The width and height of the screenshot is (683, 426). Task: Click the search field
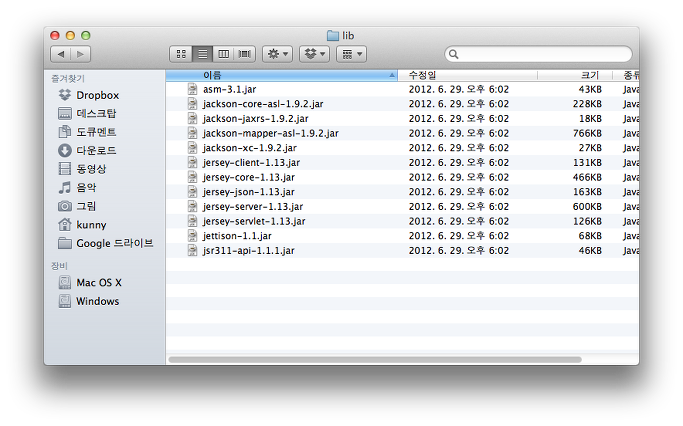[x=538, y=54]
